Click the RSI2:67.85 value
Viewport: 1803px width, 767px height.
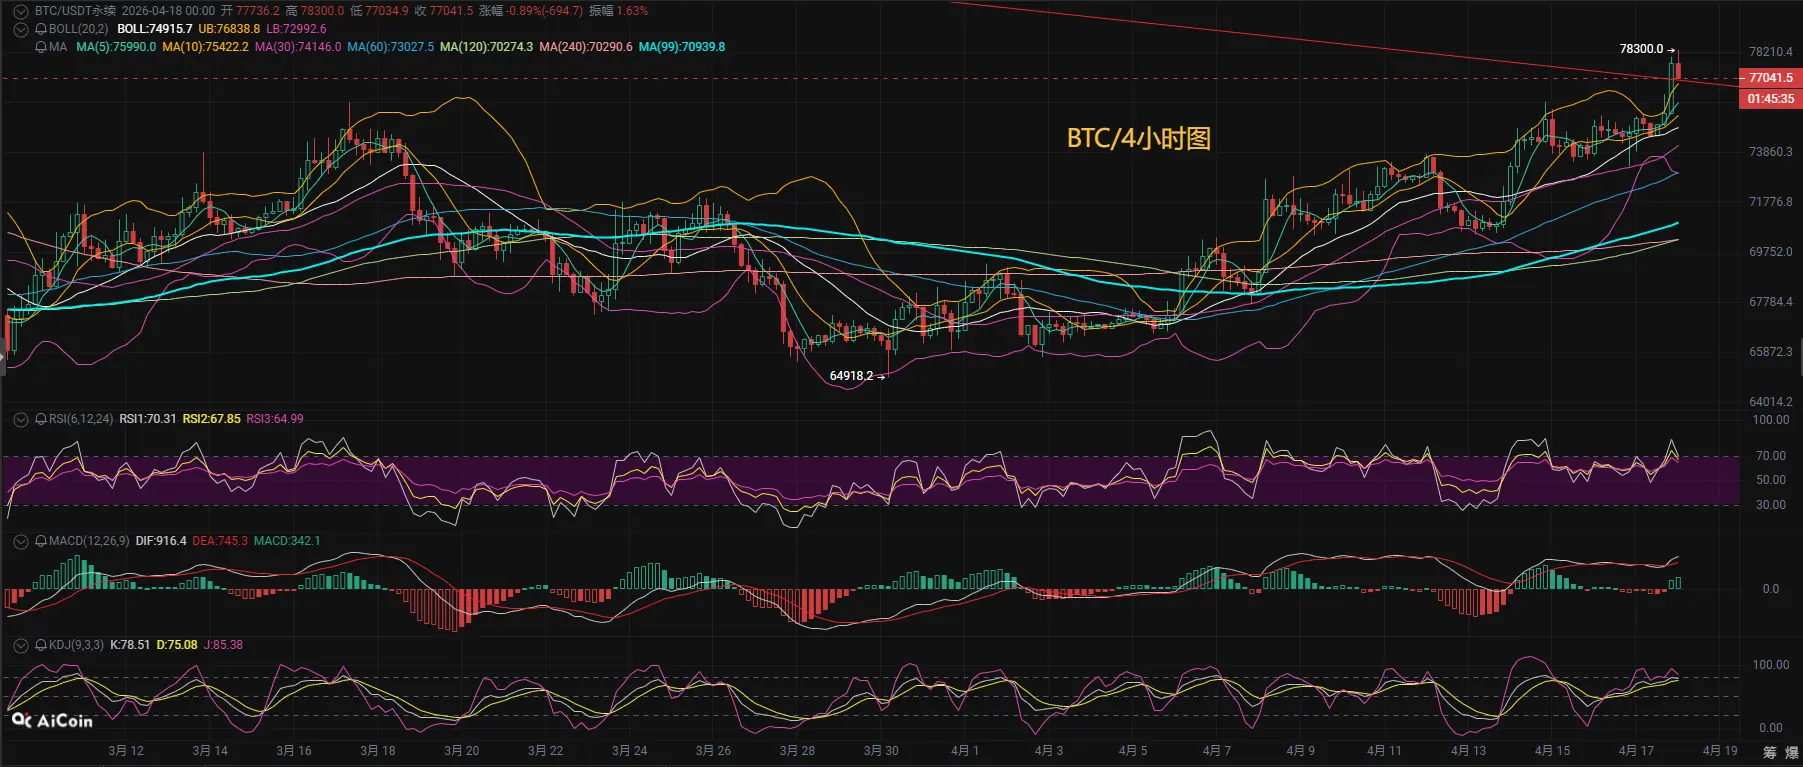pos(212,419)
